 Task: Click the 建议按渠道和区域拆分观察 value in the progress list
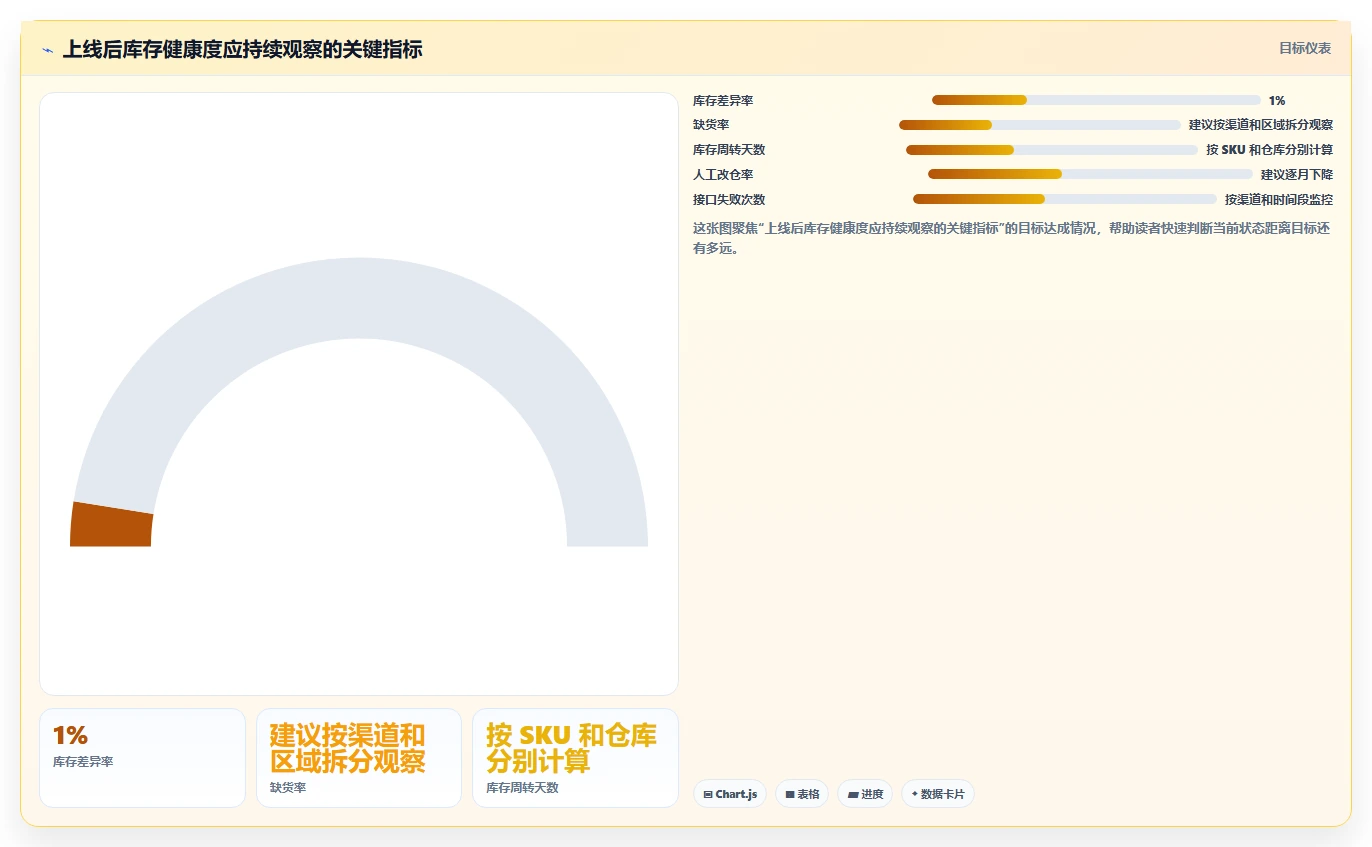pos(1261,125)
